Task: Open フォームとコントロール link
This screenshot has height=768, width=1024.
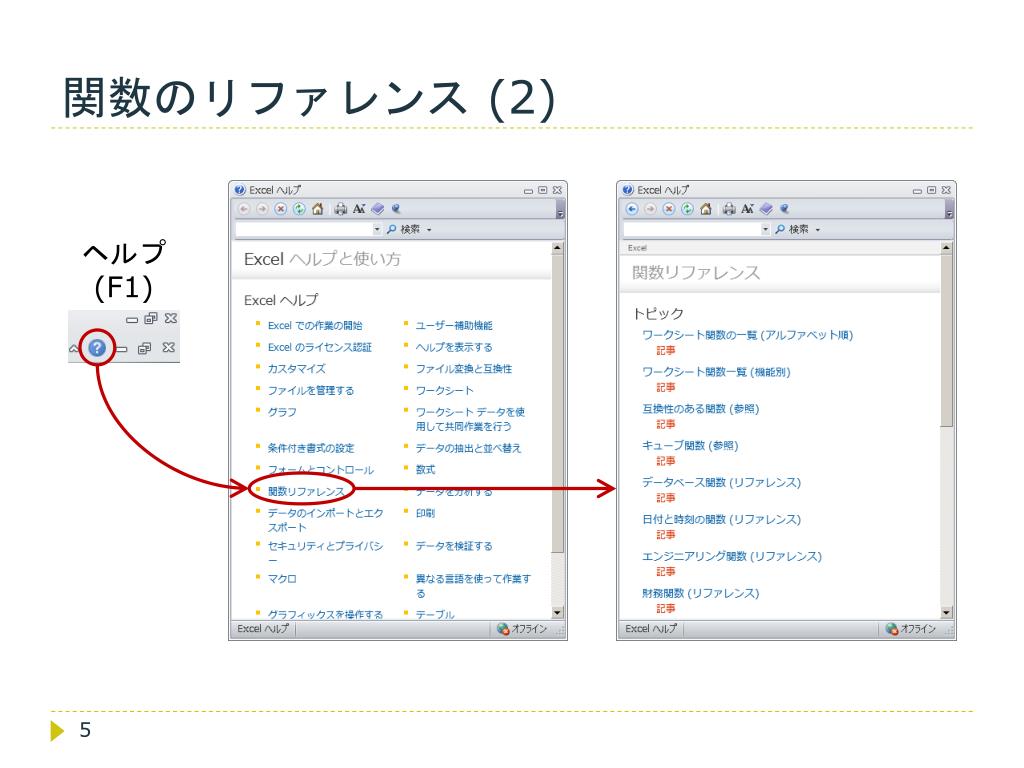Action: 320,470
